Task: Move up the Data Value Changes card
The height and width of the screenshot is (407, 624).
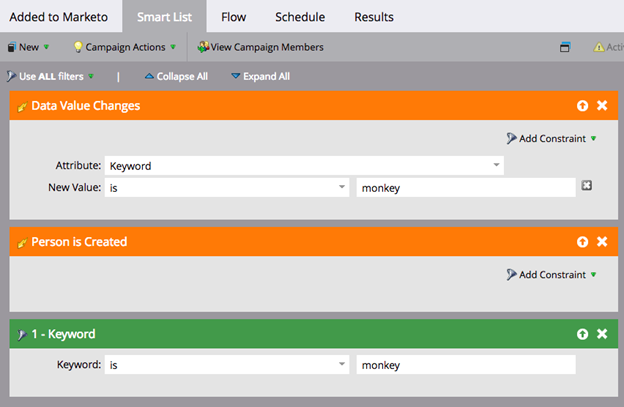Action: coord(582,105)
